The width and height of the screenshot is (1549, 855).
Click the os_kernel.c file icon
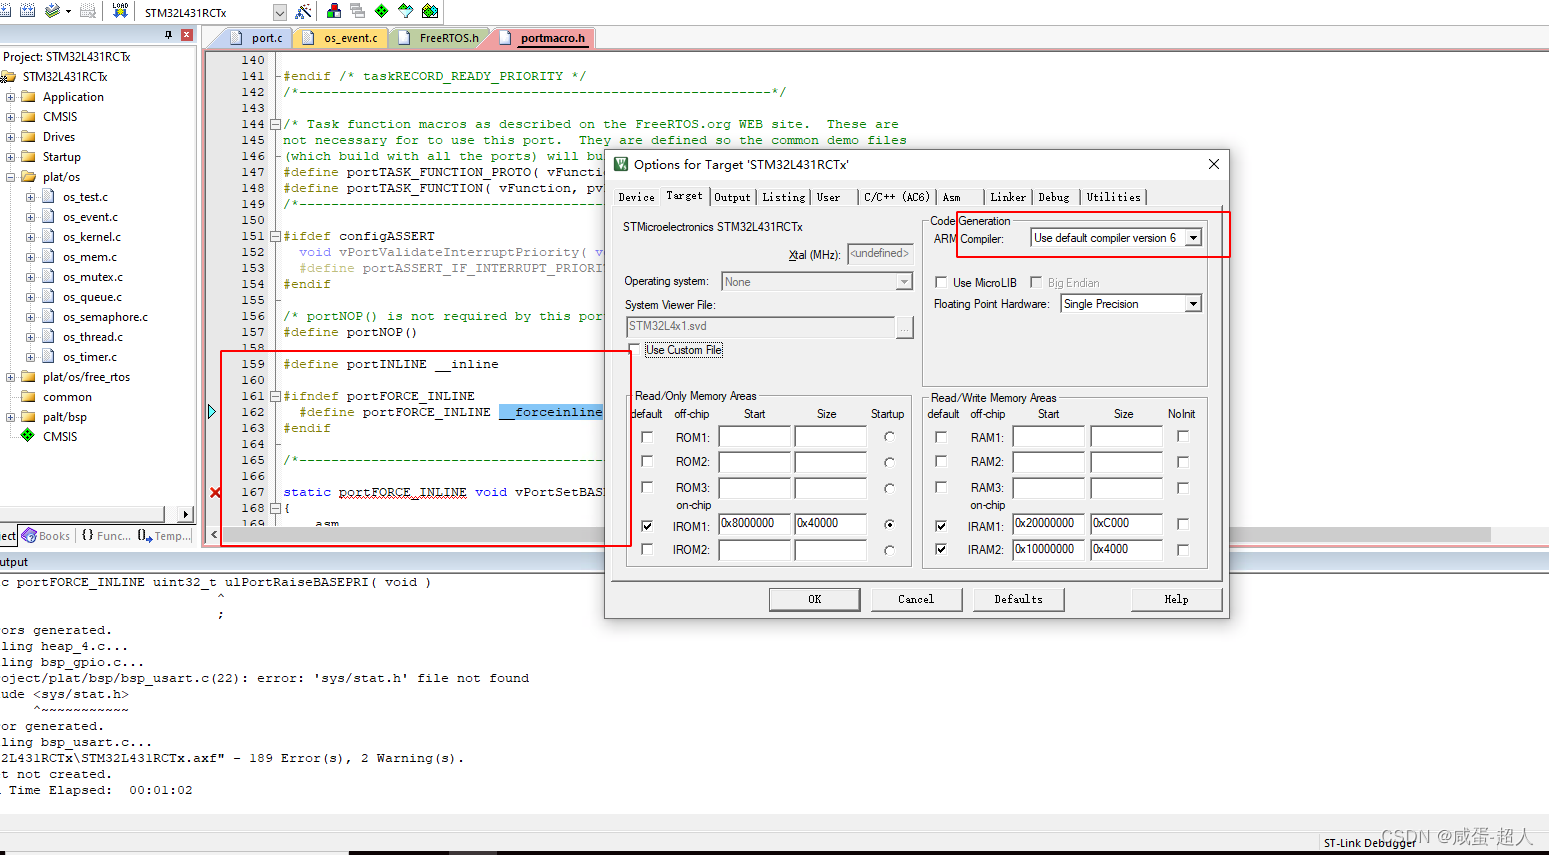point(48,237)
